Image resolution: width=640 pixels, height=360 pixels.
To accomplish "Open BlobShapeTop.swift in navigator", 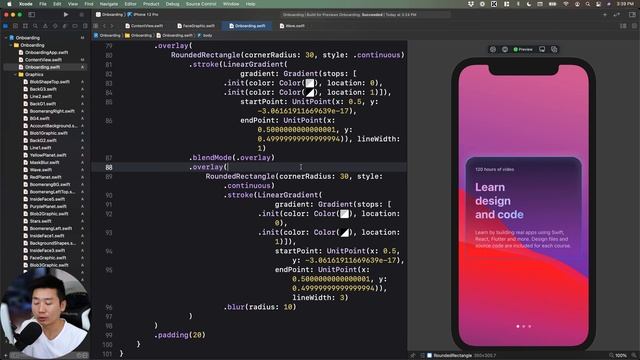I will click(x=49, y=82).
